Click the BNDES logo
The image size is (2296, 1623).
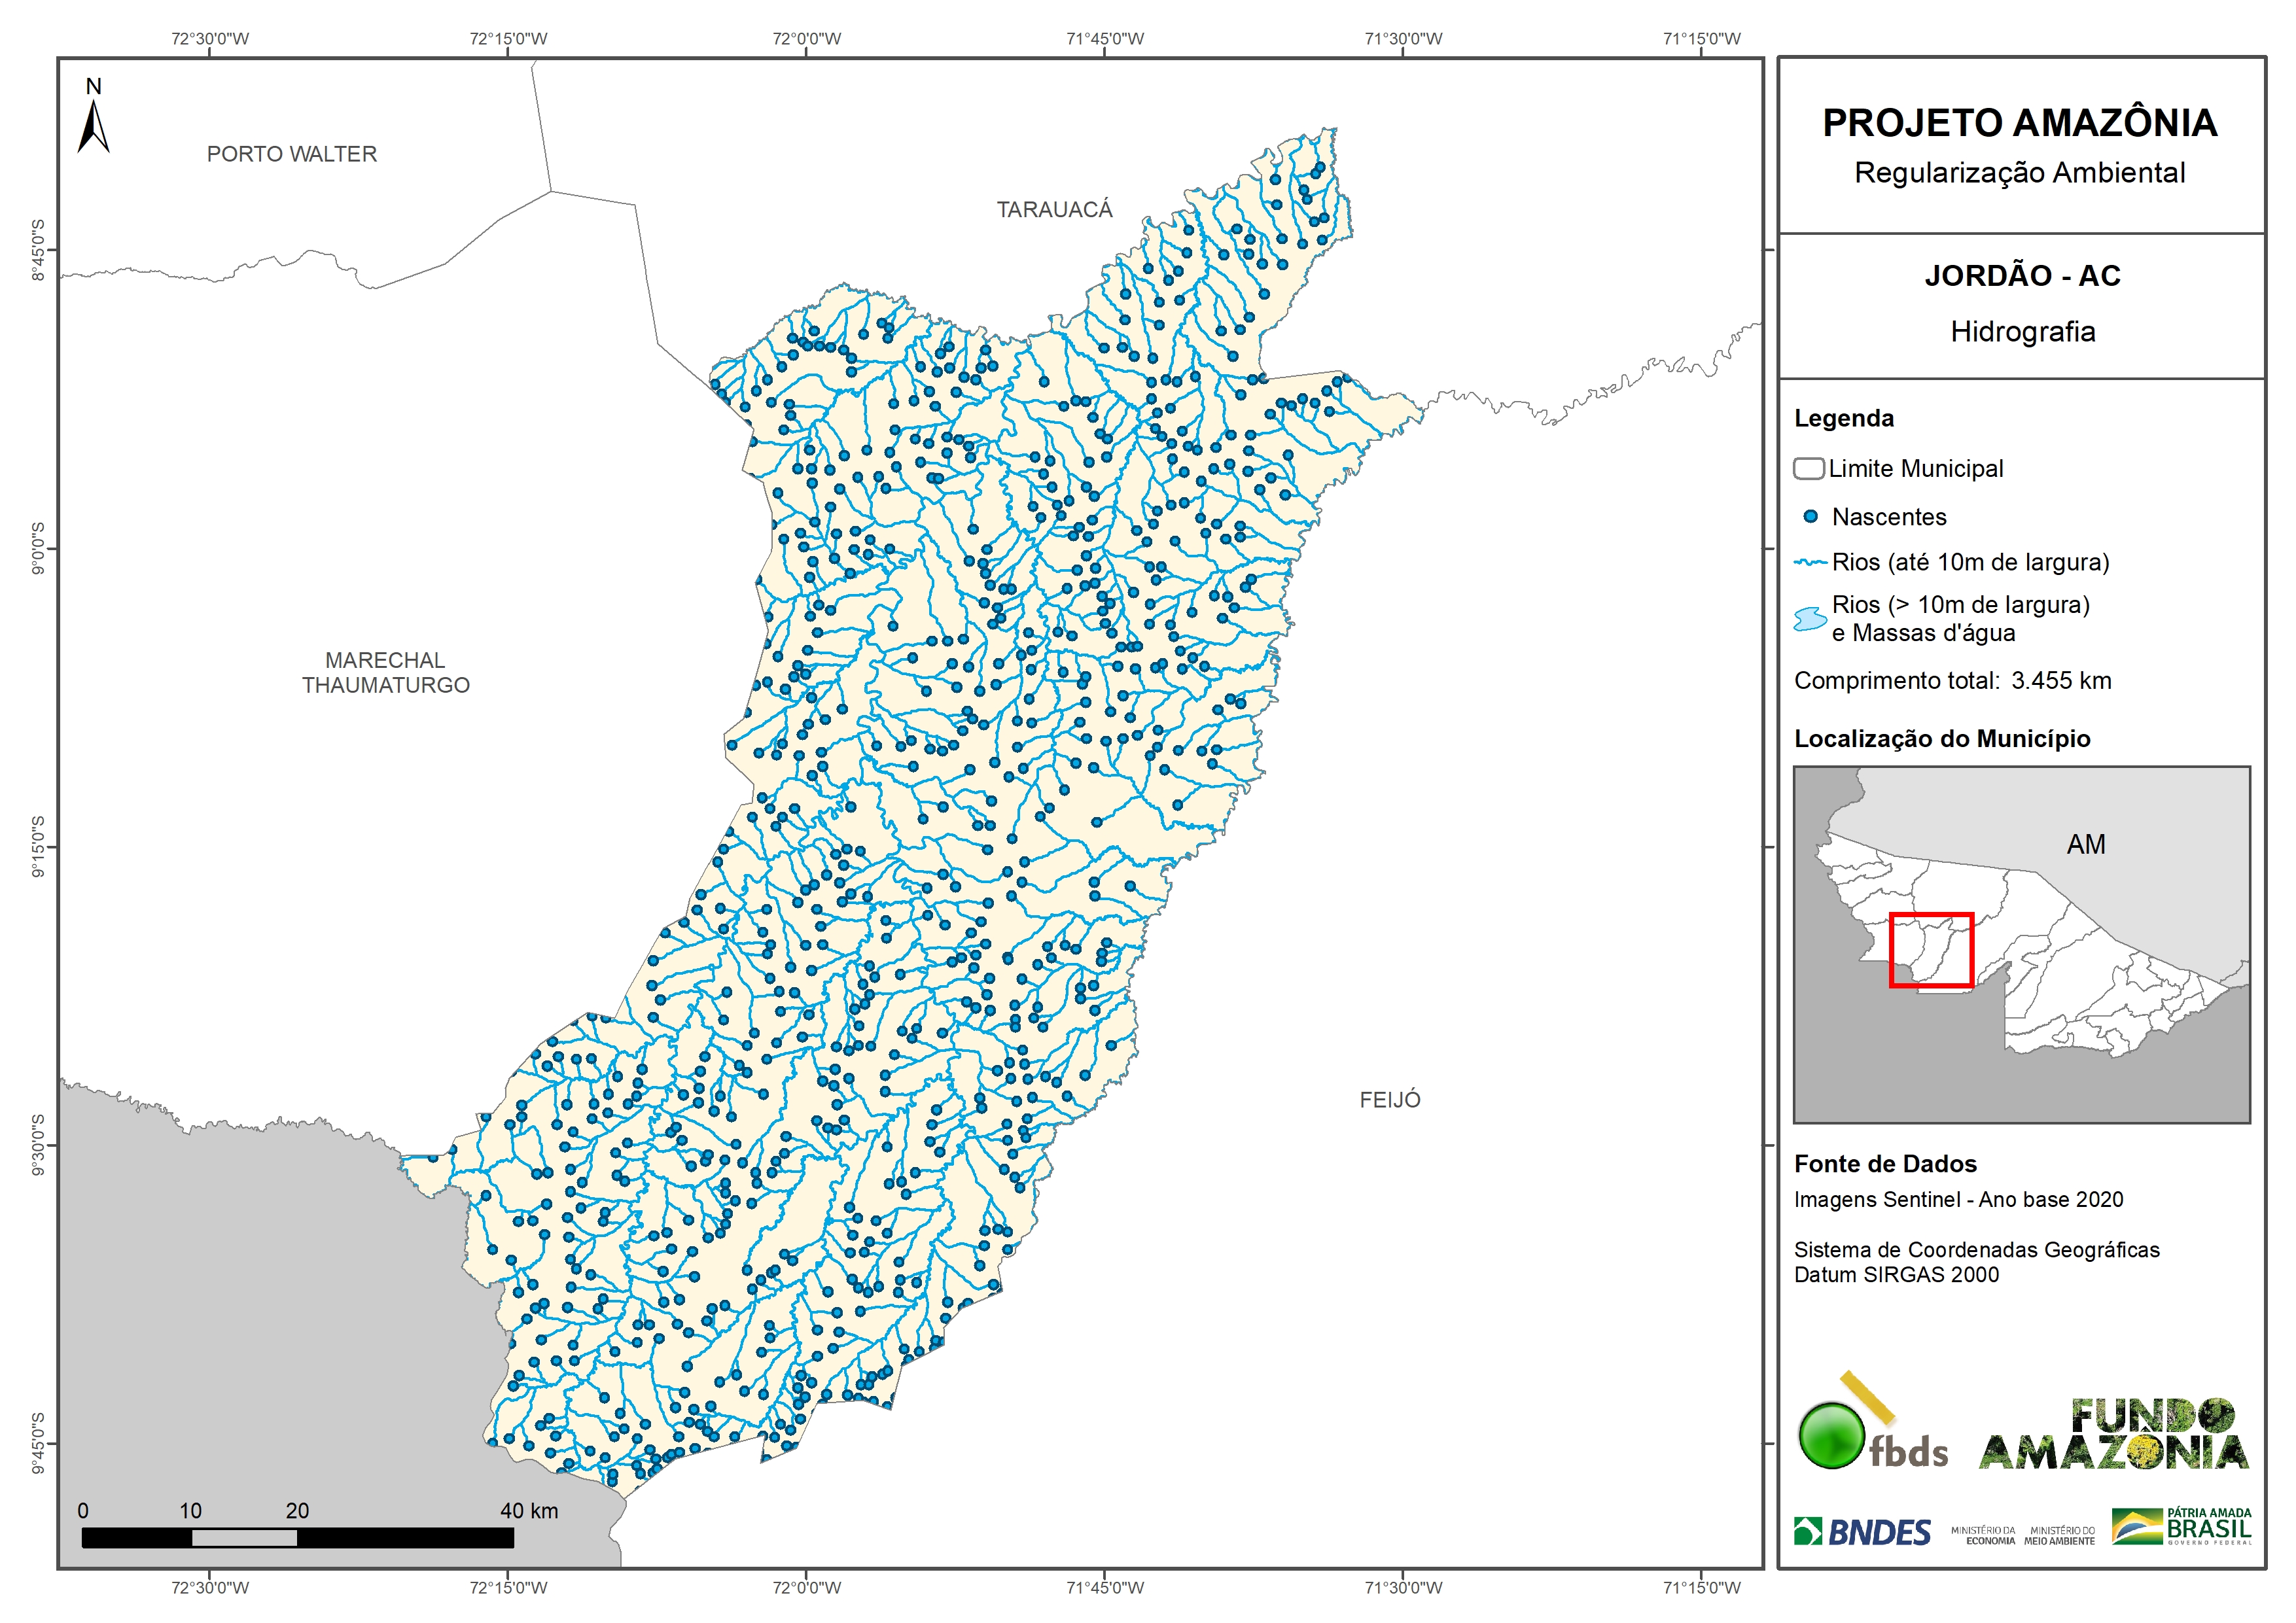1862,1532
